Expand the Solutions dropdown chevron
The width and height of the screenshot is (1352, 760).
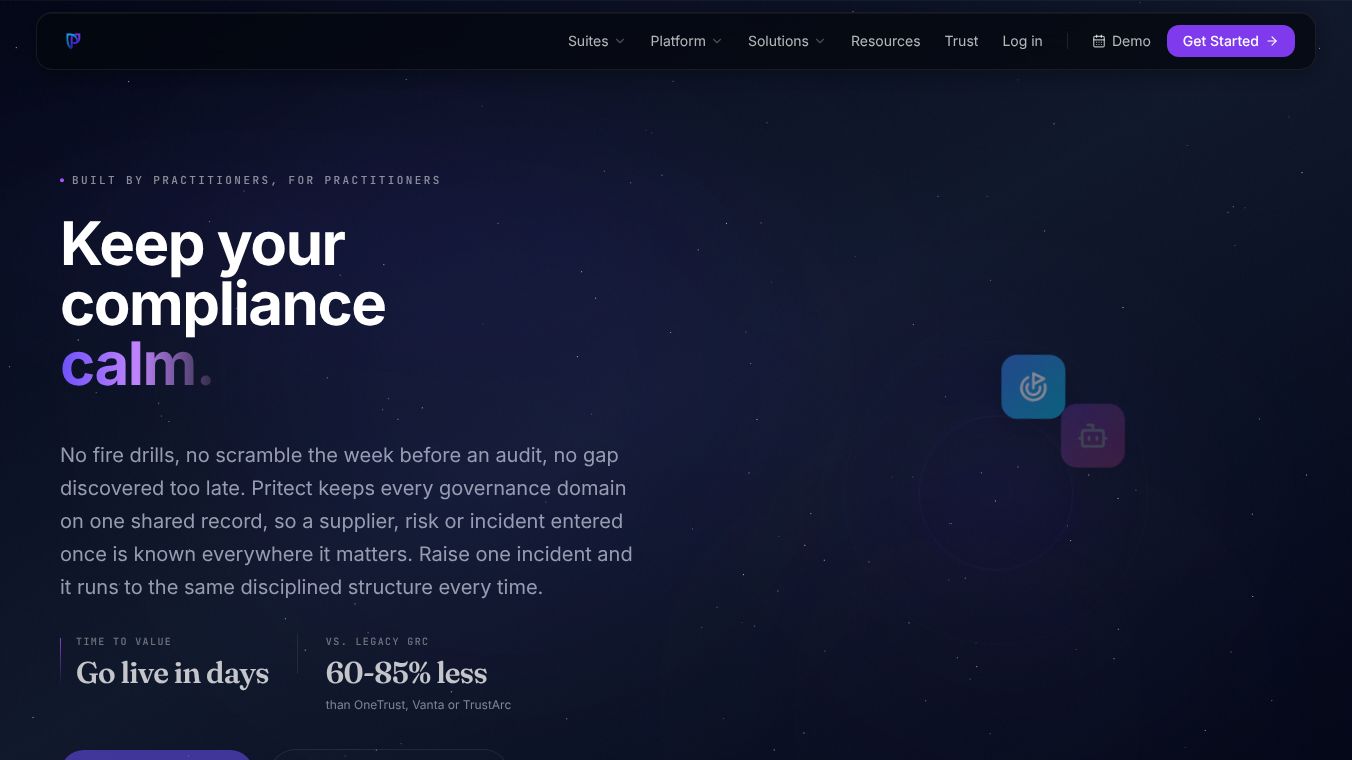(820, 41)
